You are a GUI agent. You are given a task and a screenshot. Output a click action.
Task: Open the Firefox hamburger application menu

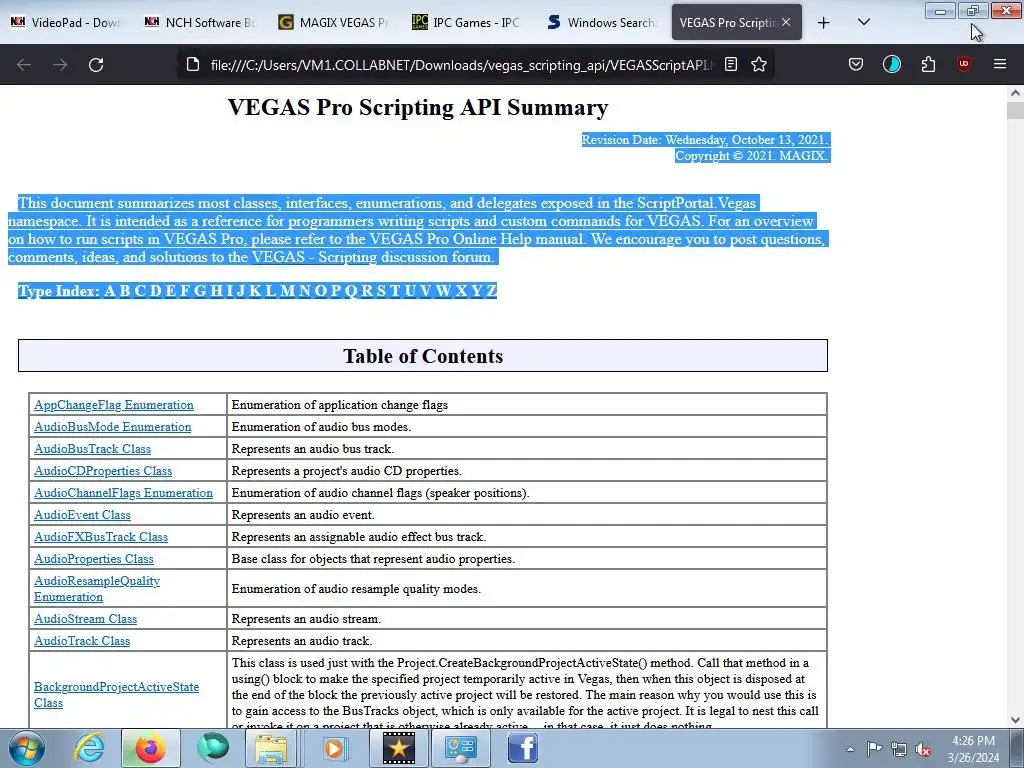click(999, 64)
